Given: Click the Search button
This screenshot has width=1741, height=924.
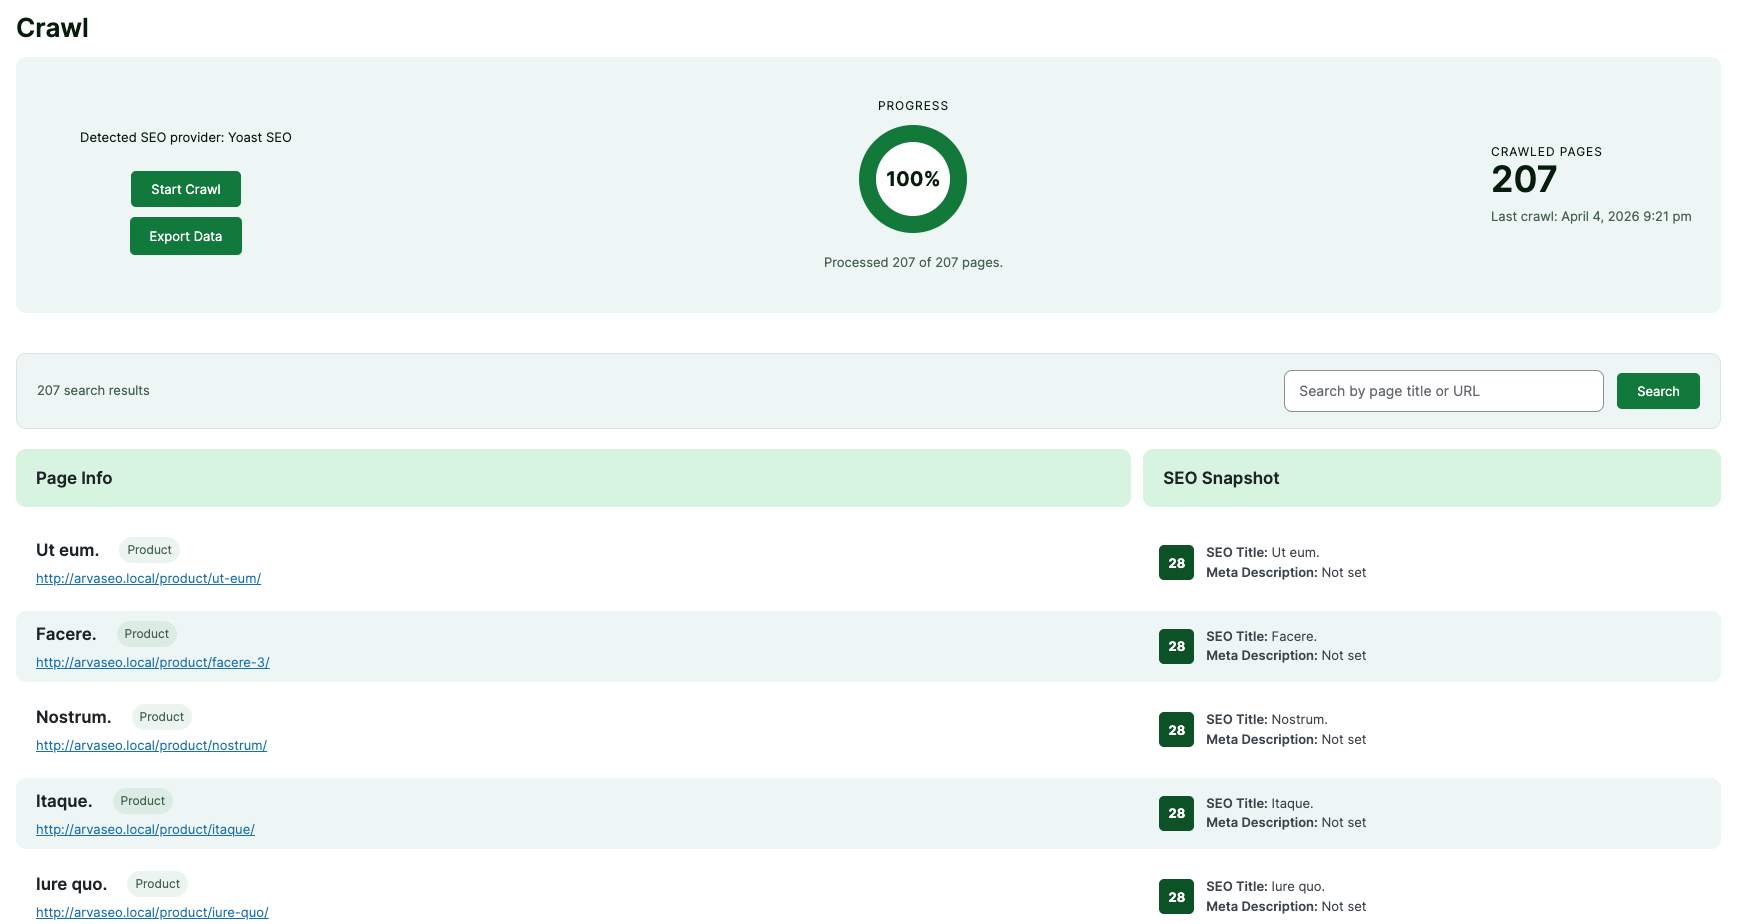Looking at the screenshot, I should pos(1658,391).
